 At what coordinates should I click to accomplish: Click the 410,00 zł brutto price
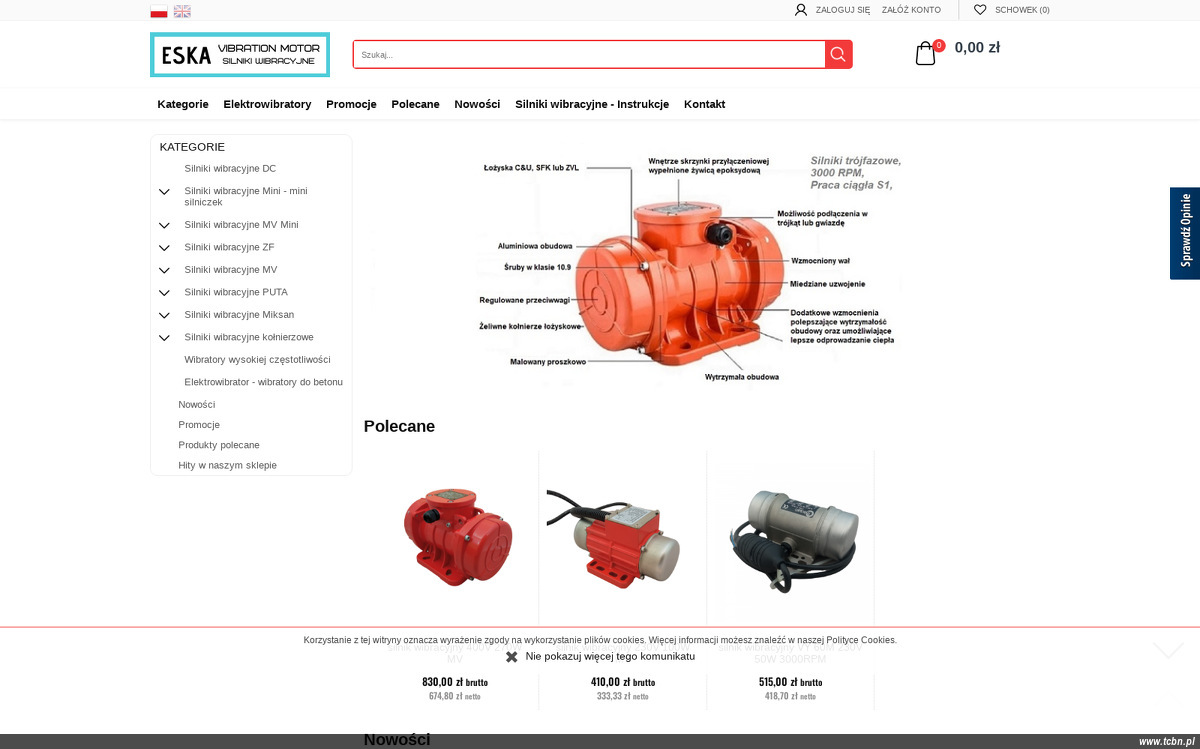click(x=623, y=682)
